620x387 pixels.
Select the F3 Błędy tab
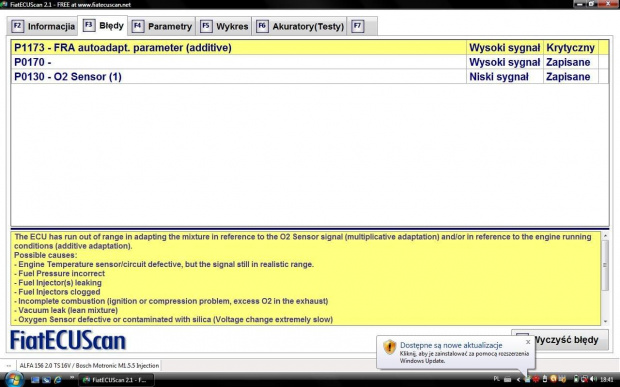coord(103,26)
